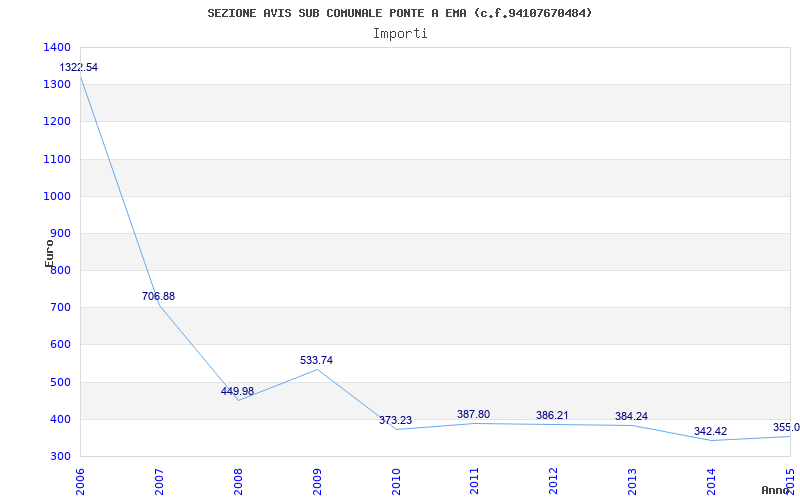
Task: Click the y-axis value 900
Action: [60, 234]
